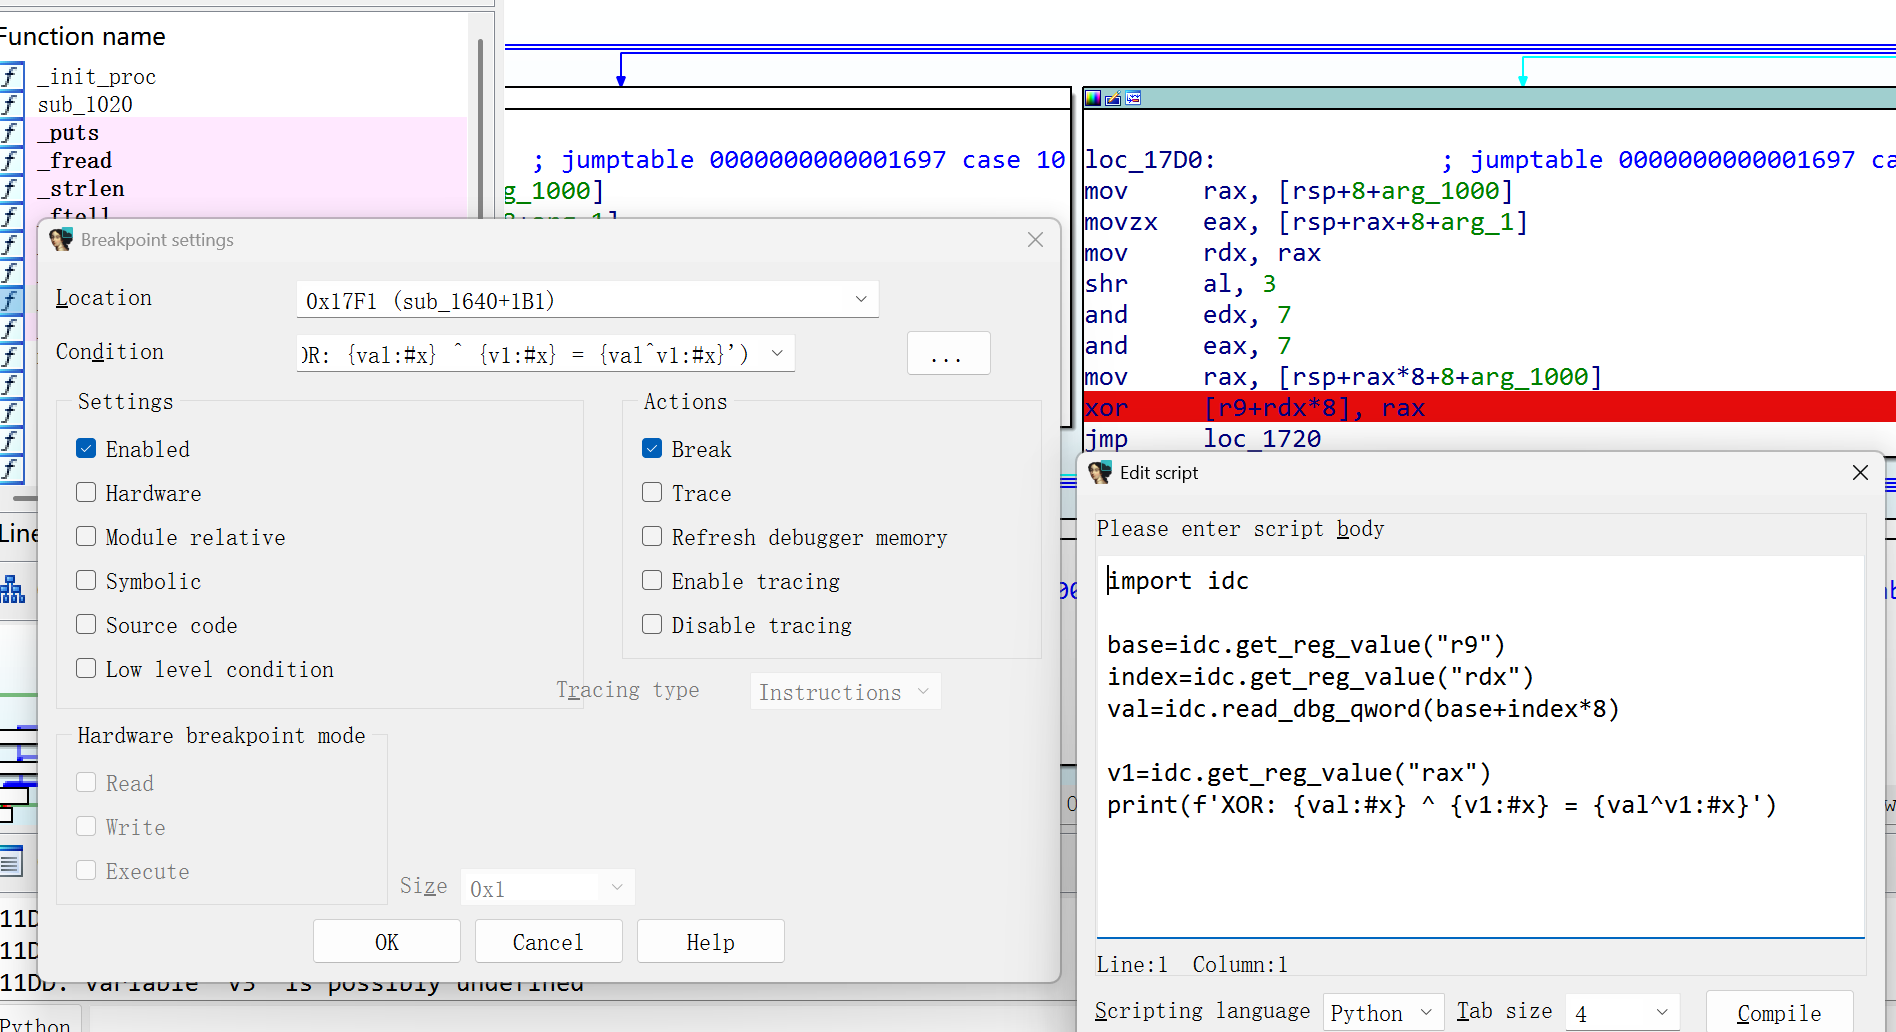The width and height of the screenshot is (1896, 1032).
Task: Open the Tab size dropdown
Action: [1621, 1013]
